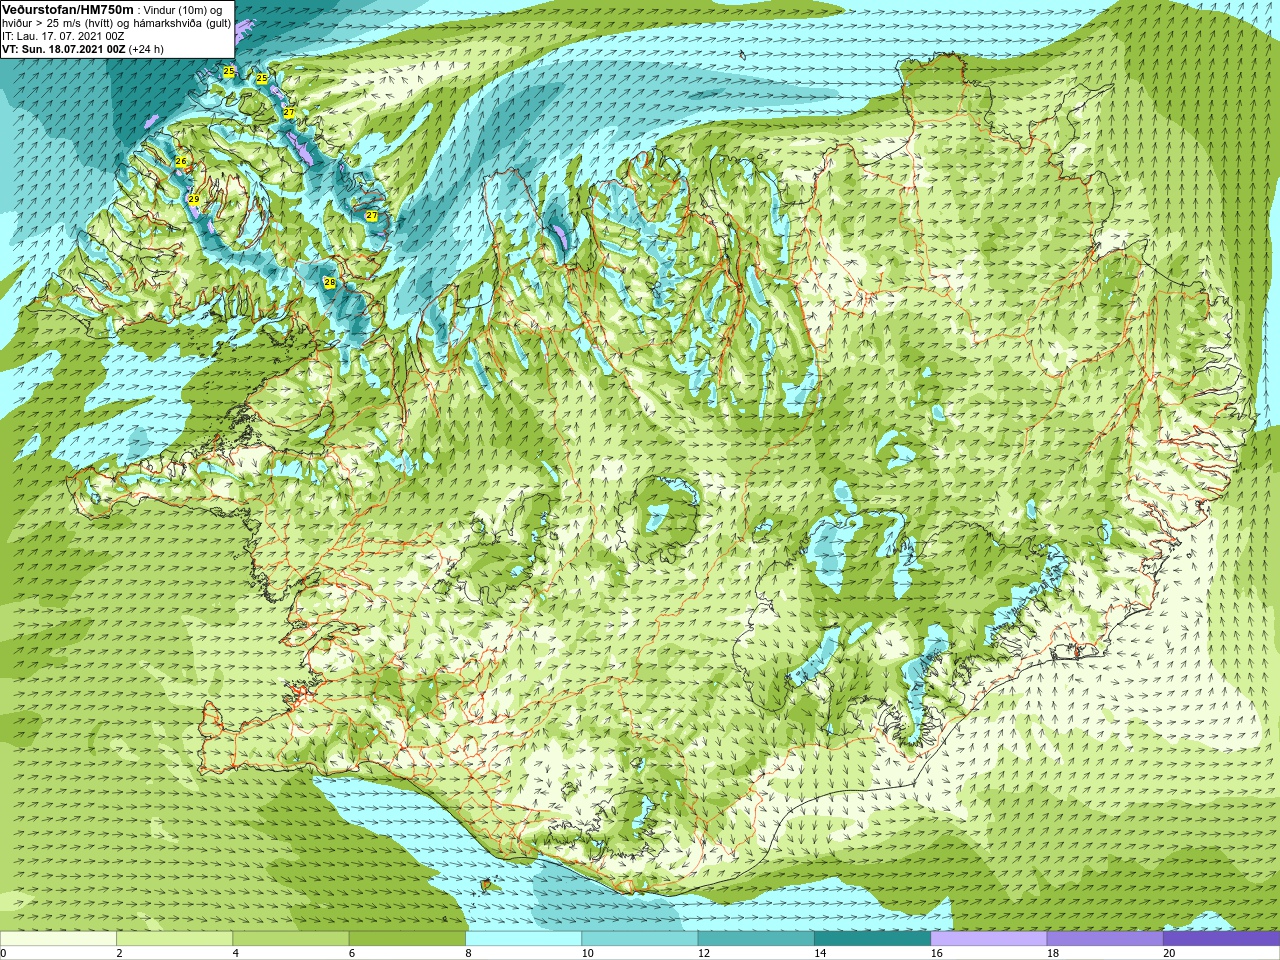This screenshot has height=960, width=1280.
Task: Click the yellow gust label 28
Action: click(329, 283)
